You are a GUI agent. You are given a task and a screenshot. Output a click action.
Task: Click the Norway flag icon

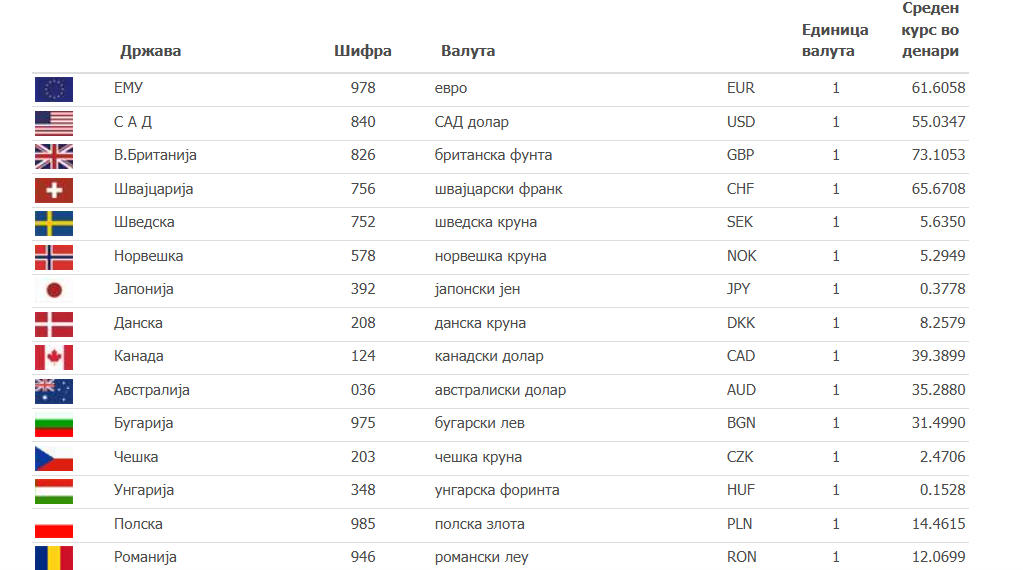(x=54, y=257)
